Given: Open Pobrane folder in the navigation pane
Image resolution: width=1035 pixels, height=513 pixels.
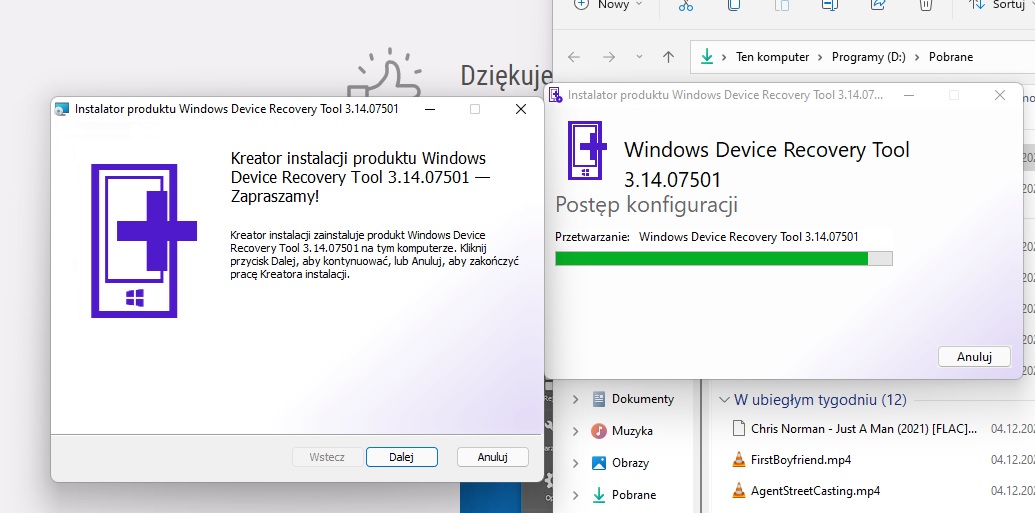Looking at the screenshot, I should (634, 495).
